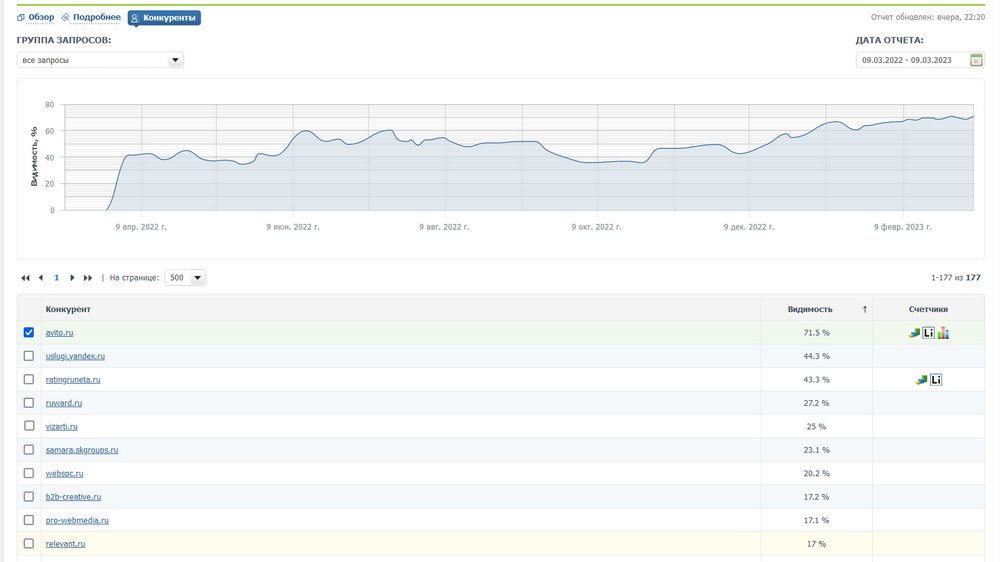This screenshot has width=1000, height=562.
Task: Click the visibility chart line near 9 авг. 2022
Action: 442,138
